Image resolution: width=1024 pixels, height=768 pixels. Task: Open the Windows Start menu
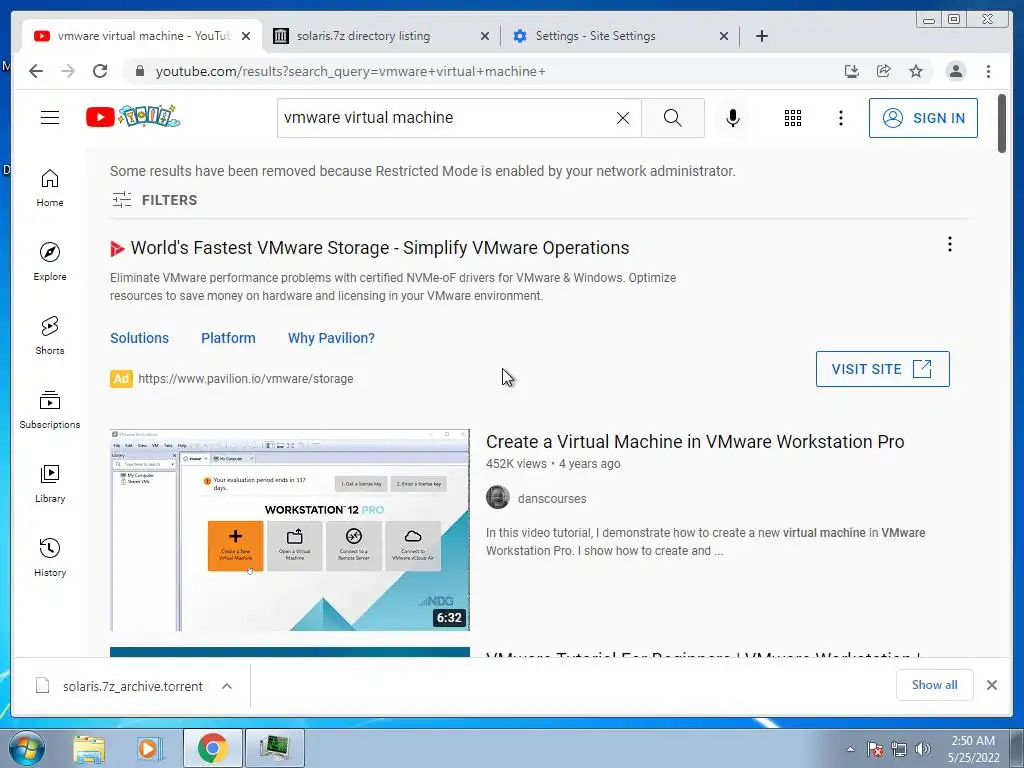click(x=27, y=748)
